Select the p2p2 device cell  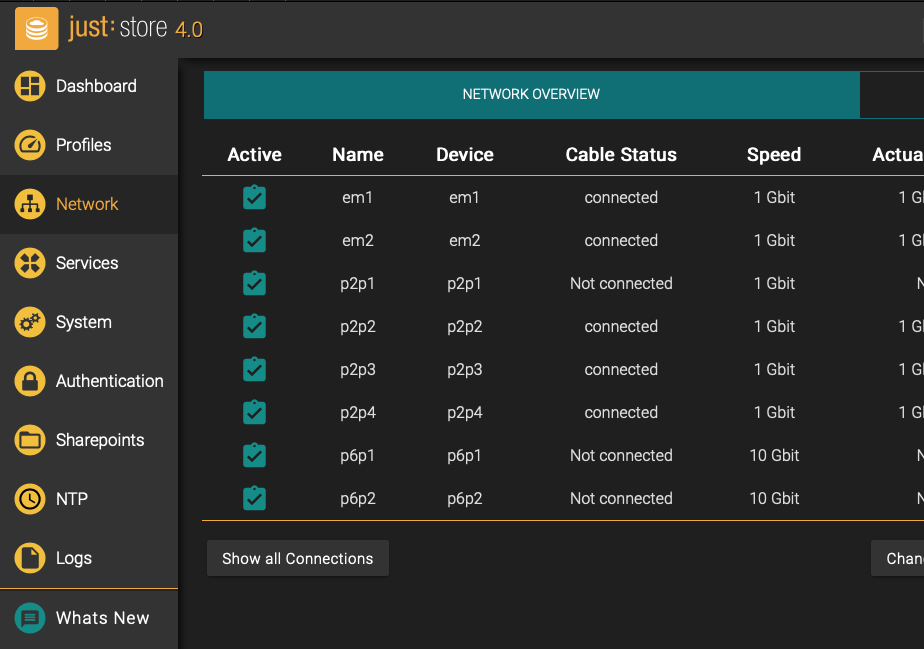pyautogui.click(x=465, y=327)
